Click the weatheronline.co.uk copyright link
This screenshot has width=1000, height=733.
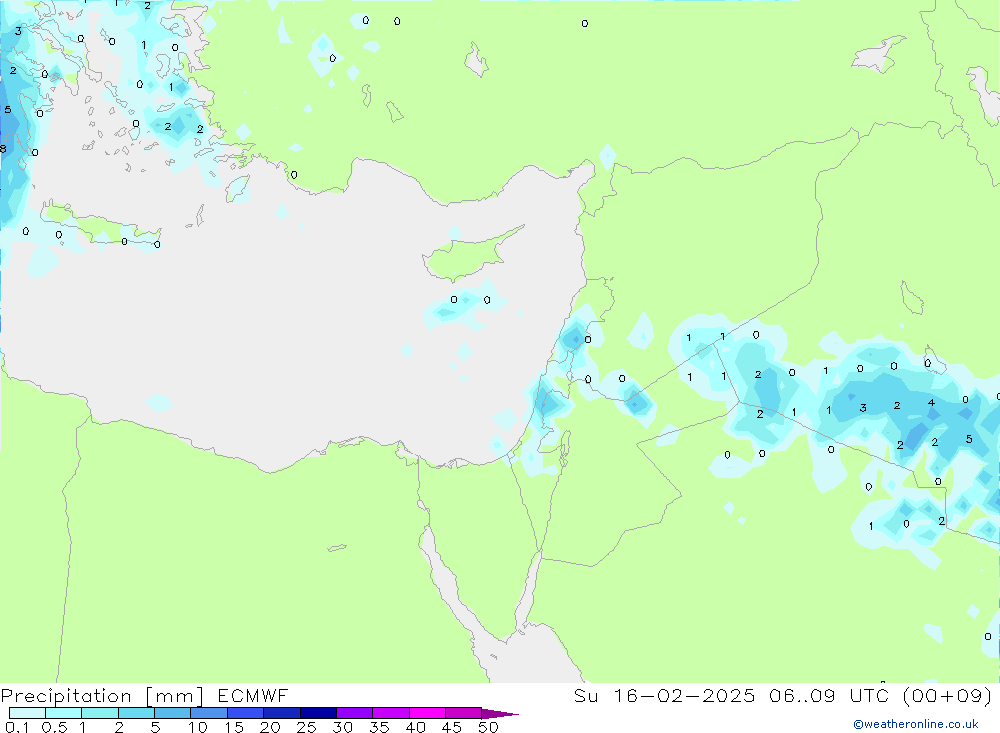915,724
